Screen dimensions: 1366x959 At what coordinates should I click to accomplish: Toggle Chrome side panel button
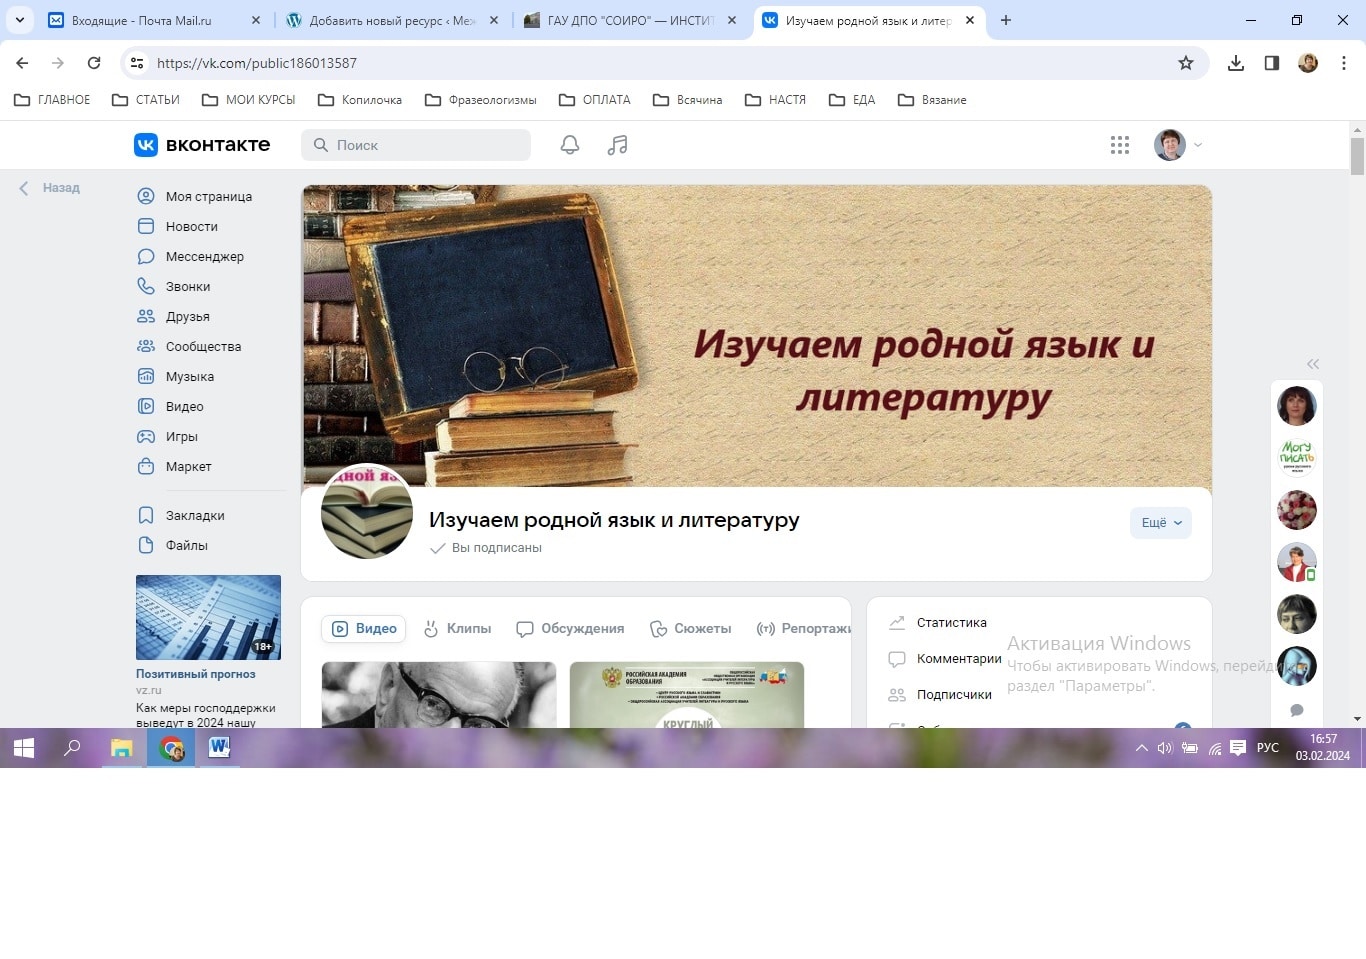pyautogui.click(x=1271, y=63)
